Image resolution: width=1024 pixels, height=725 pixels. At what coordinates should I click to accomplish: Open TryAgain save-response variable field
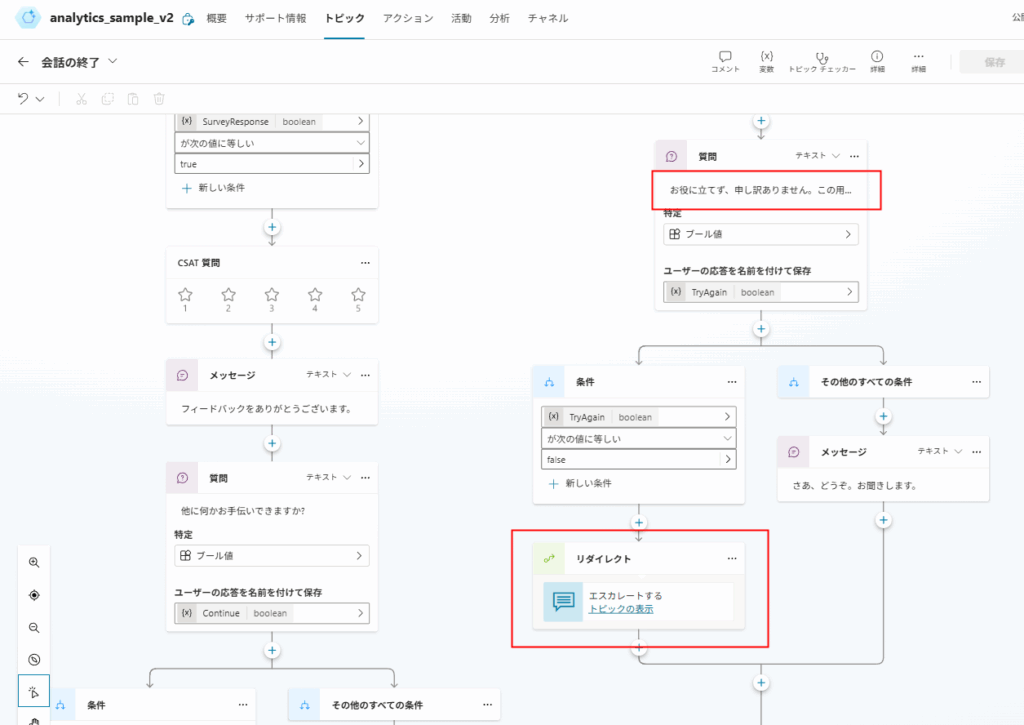[x=761, y=292]
